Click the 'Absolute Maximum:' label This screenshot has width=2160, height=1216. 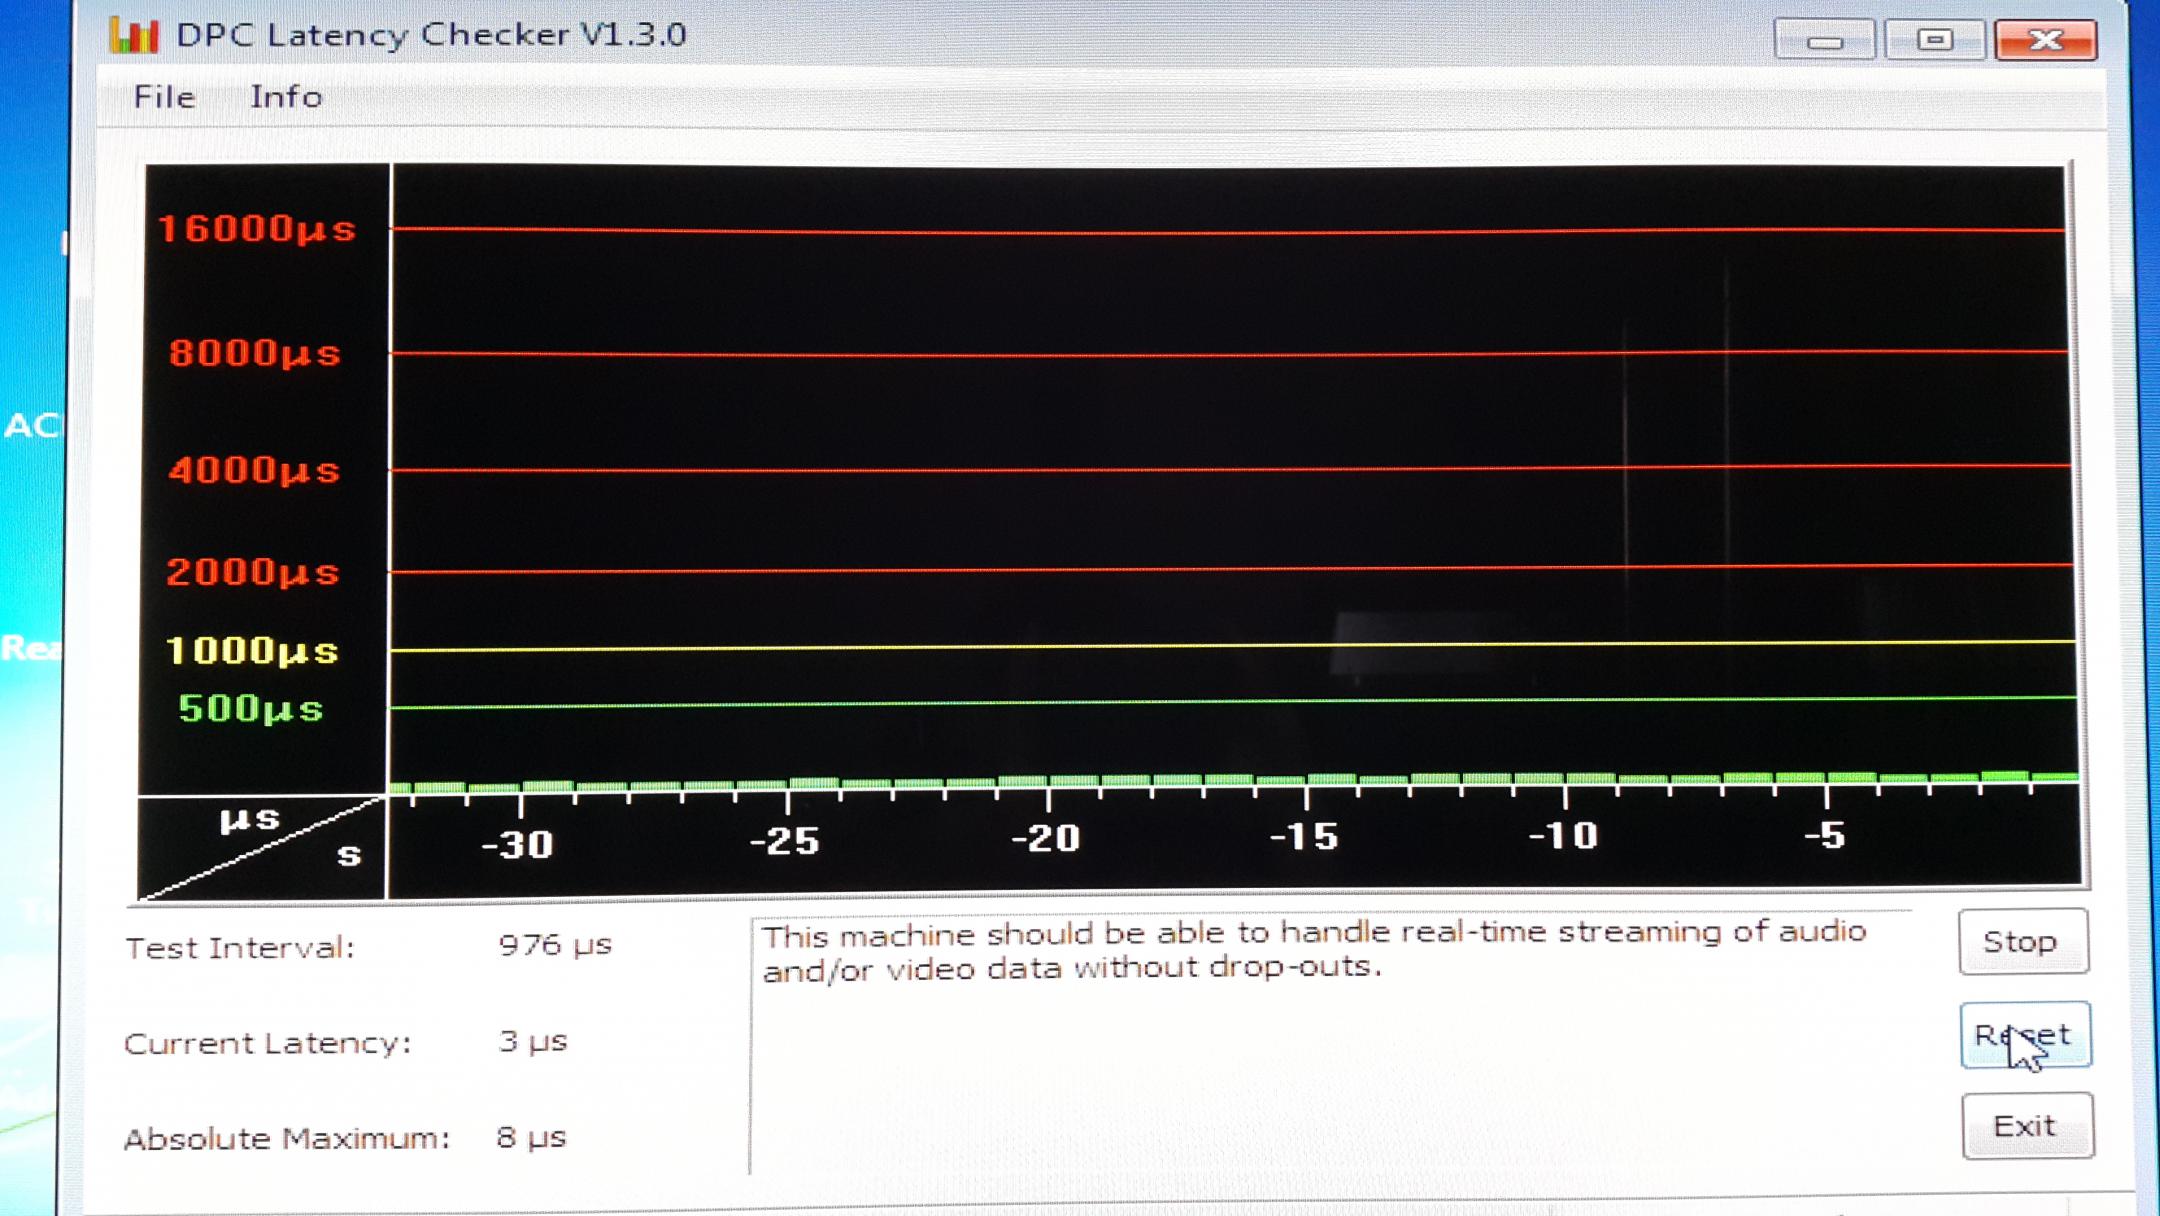[287, 1138]
